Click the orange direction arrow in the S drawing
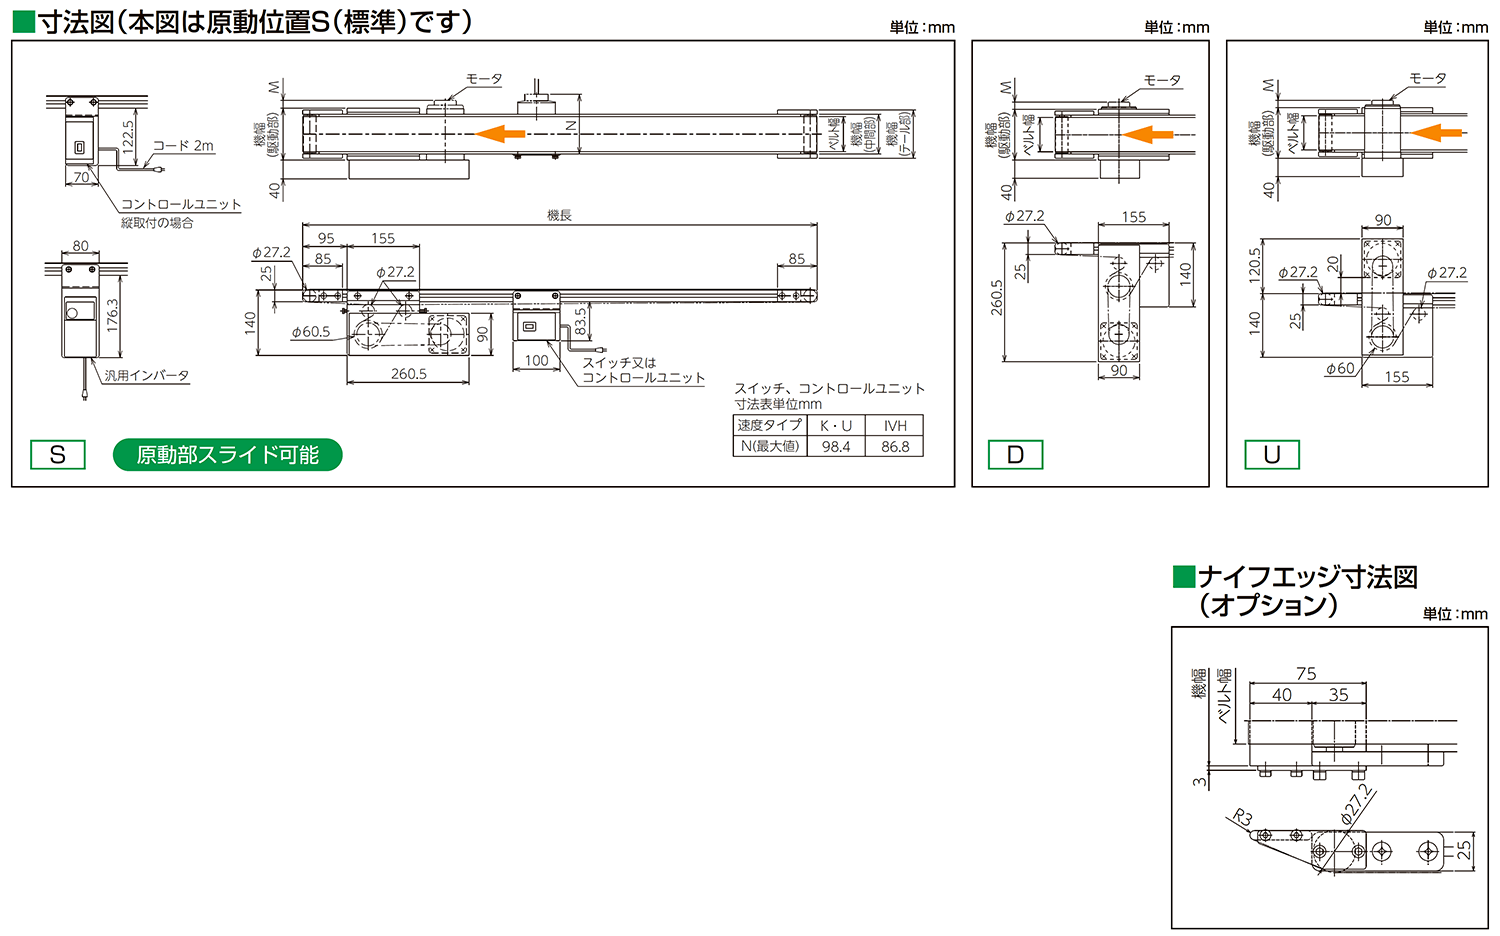This screenshot has width=1500, height=936. (500, 133)
